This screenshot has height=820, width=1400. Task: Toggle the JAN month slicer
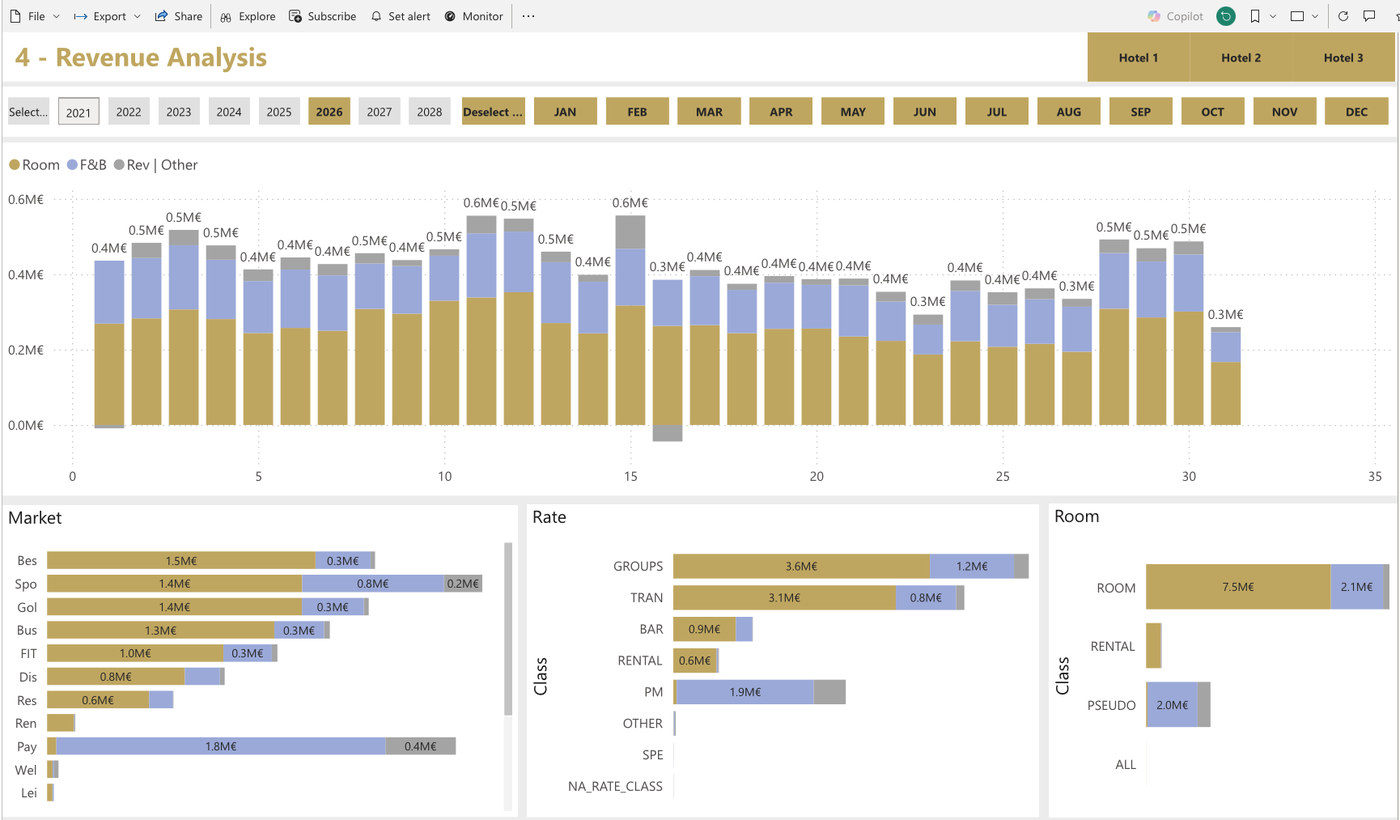565,112
